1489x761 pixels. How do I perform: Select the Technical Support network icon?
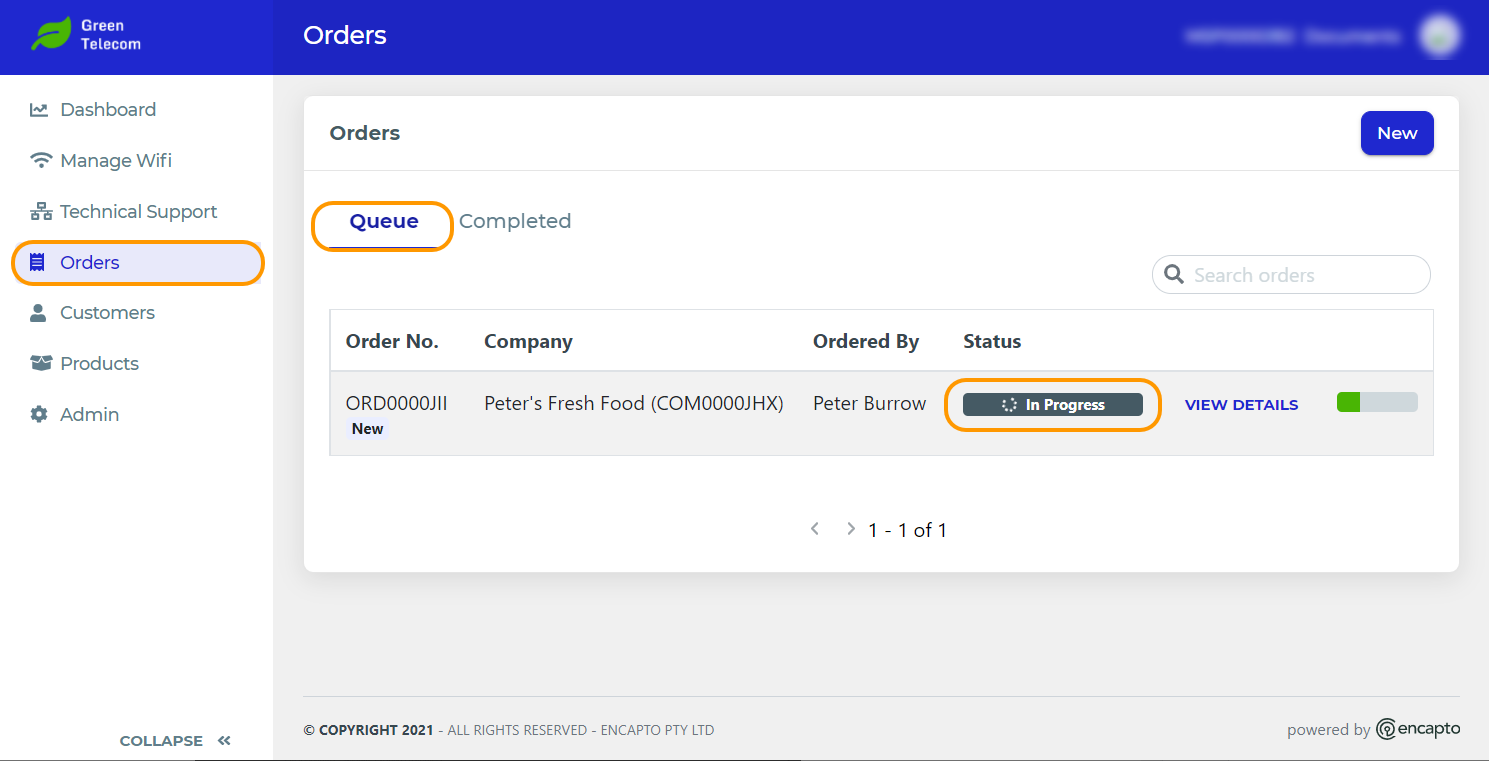pyautogui.click(x=40, y=211)
